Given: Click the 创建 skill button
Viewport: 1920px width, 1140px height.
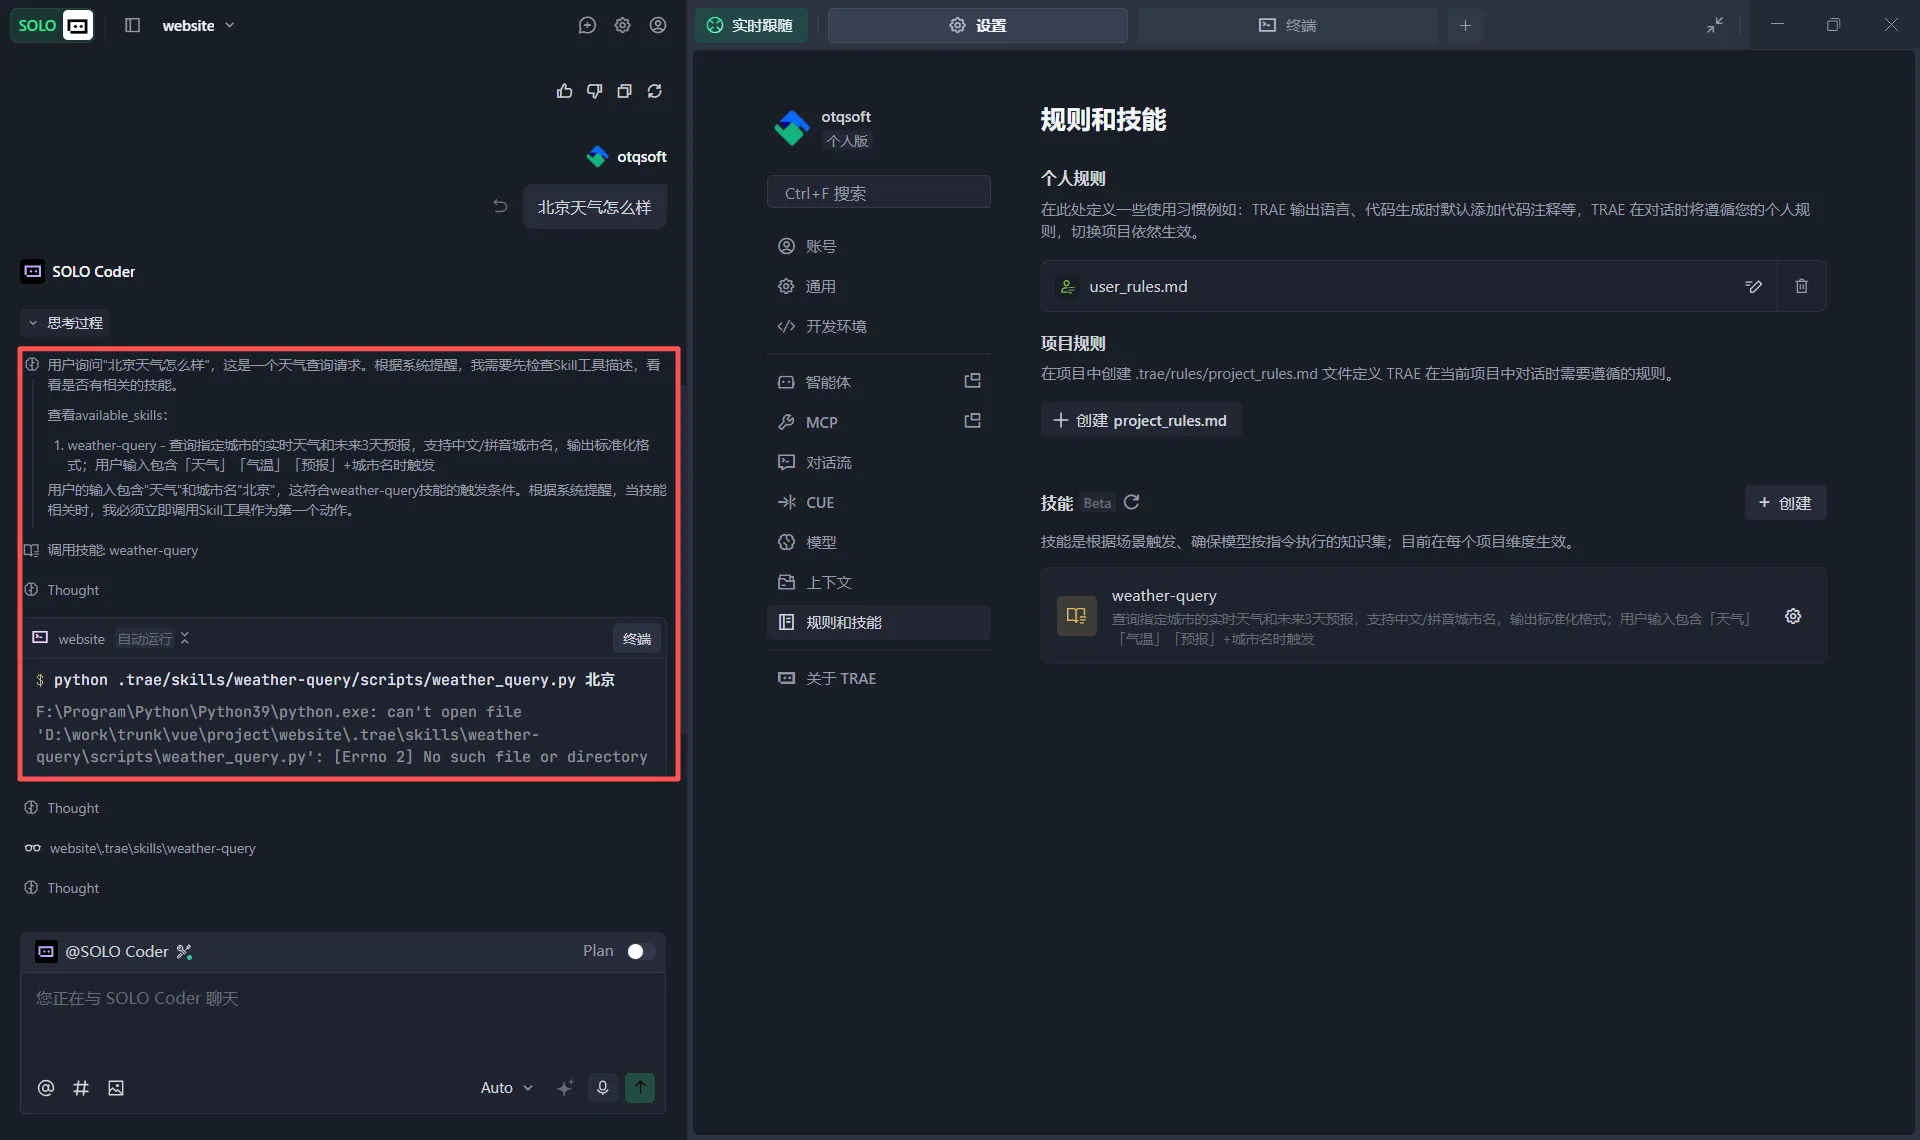Looking at the screenshot, I should pos(1785,503).
